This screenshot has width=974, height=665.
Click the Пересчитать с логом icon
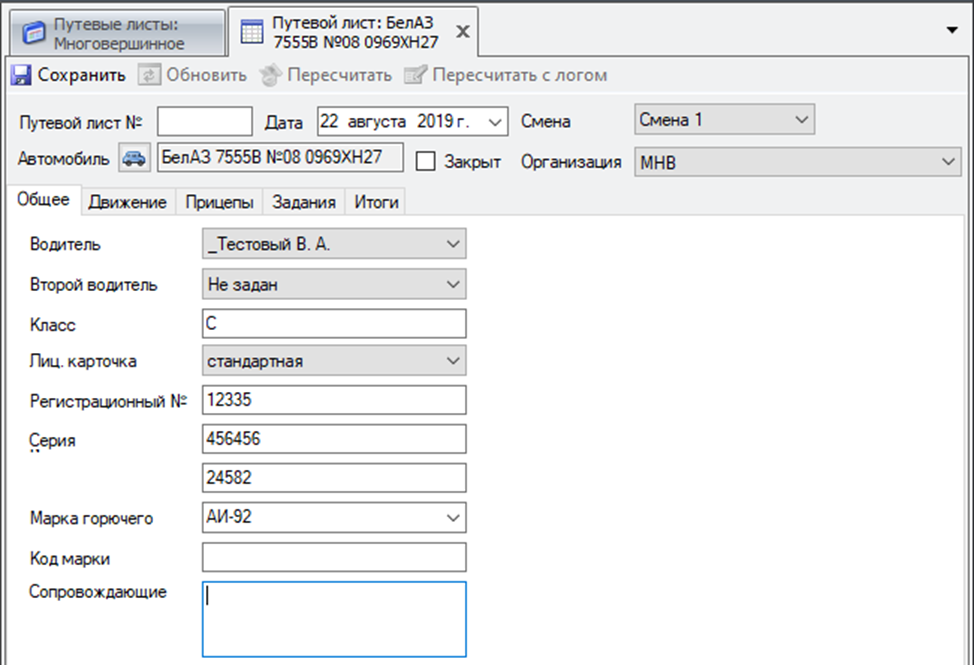pos(416,75)
